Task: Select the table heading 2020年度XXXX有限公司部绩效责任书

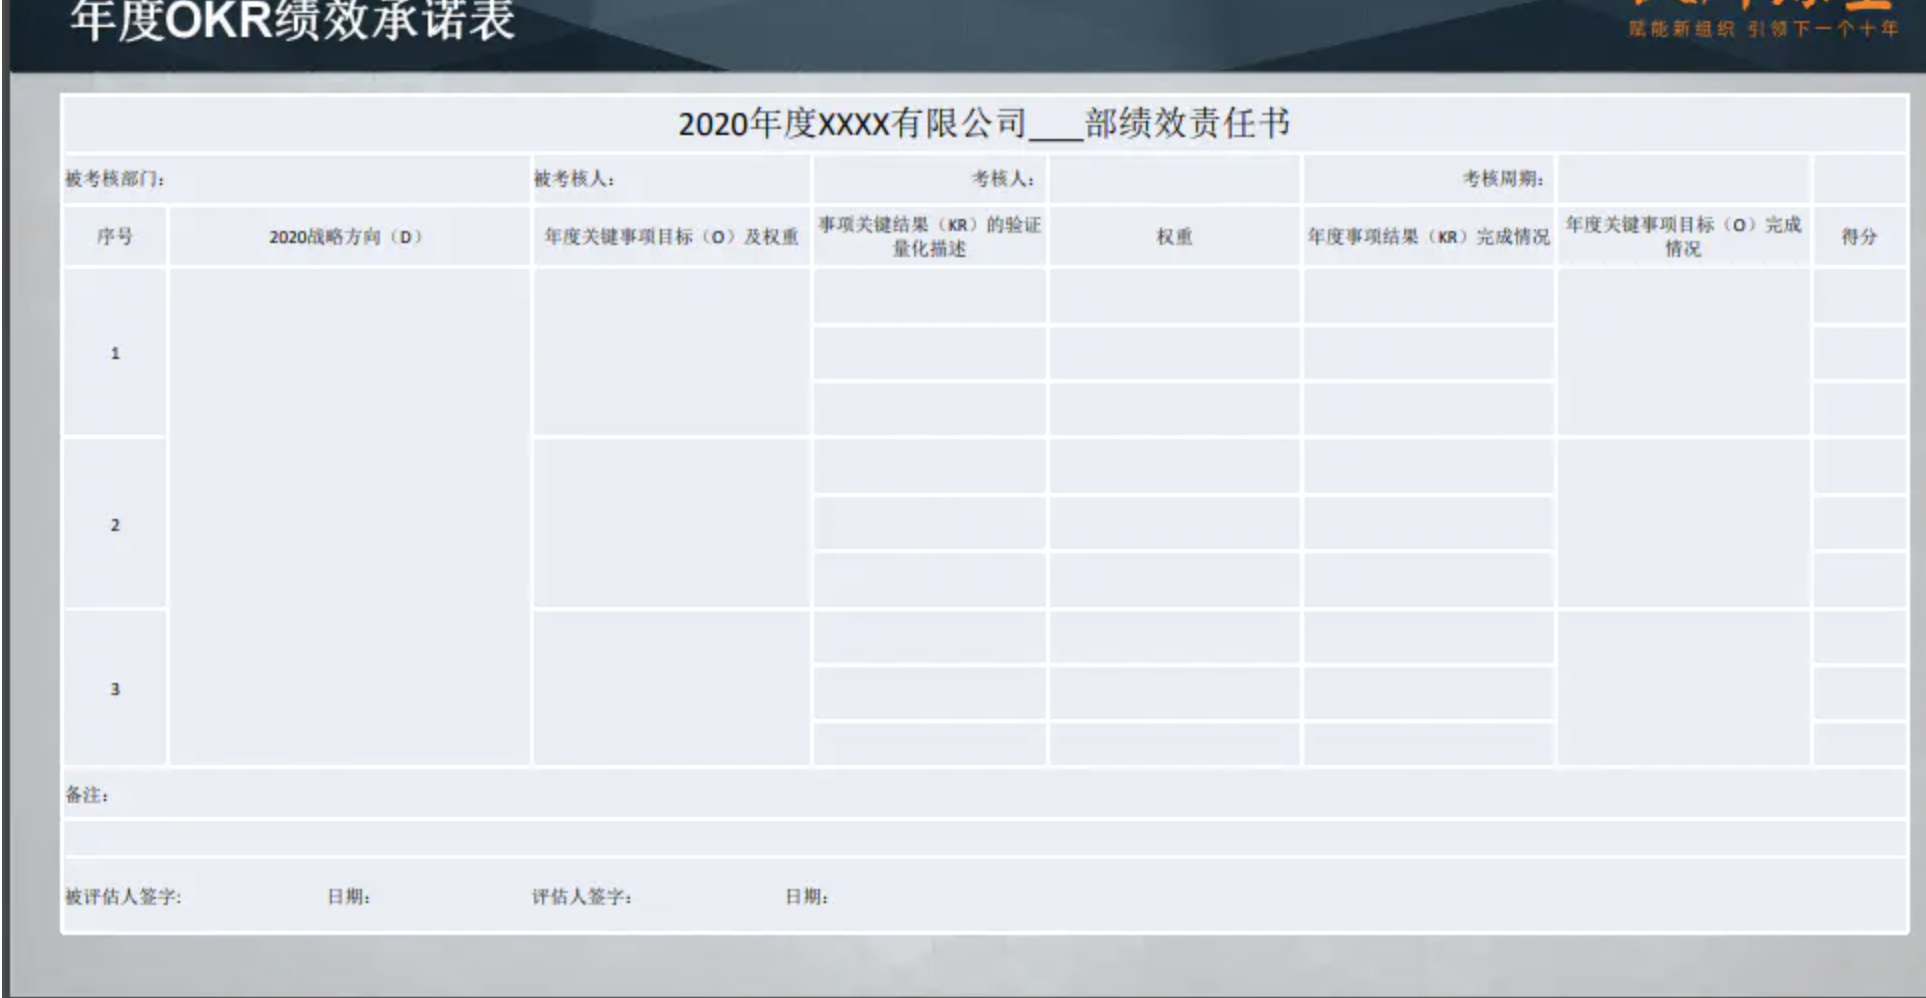Action: [x=984, y=124]
